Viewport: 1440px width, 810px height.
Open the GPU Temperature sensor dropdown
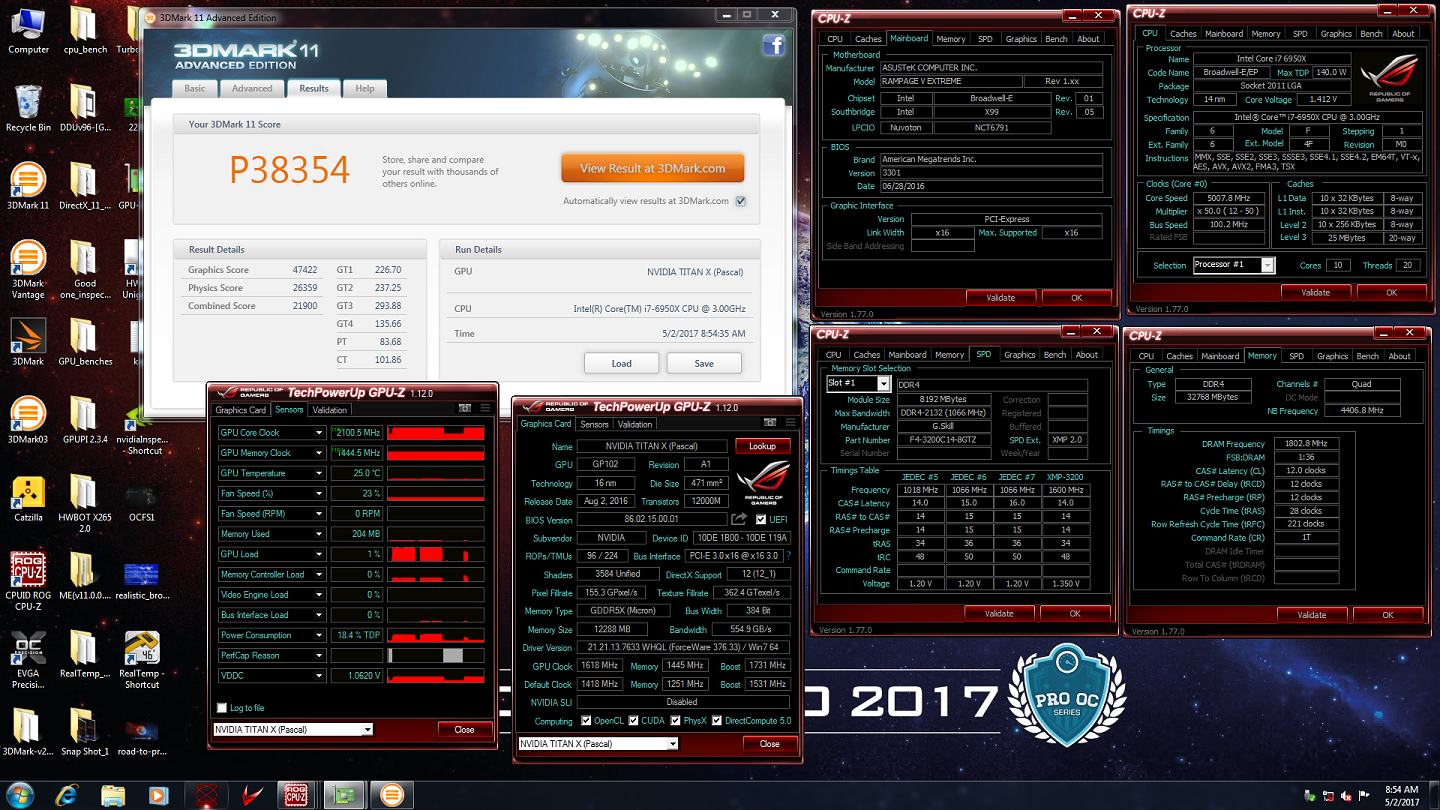(319, 473)
